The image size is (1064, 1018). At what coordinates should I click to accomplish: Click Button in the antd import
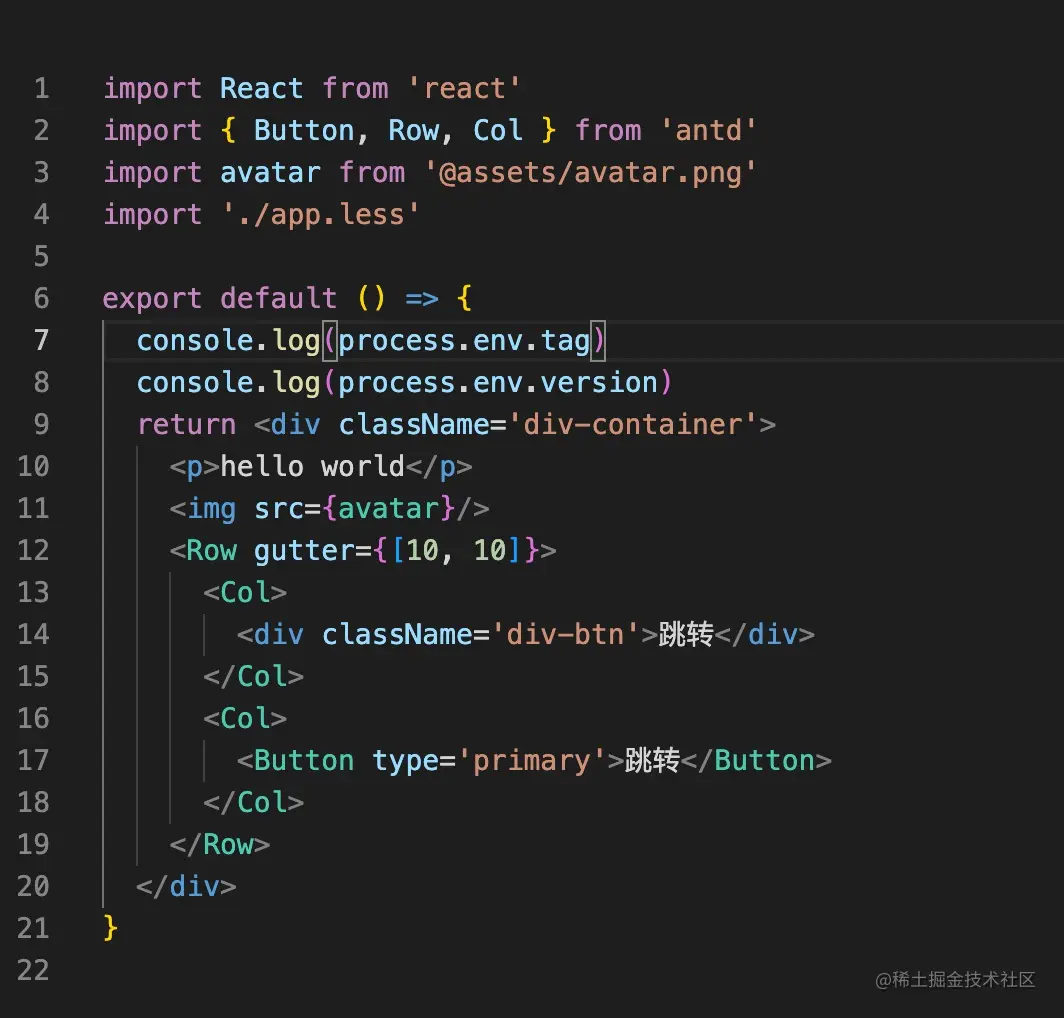(304, 130)
